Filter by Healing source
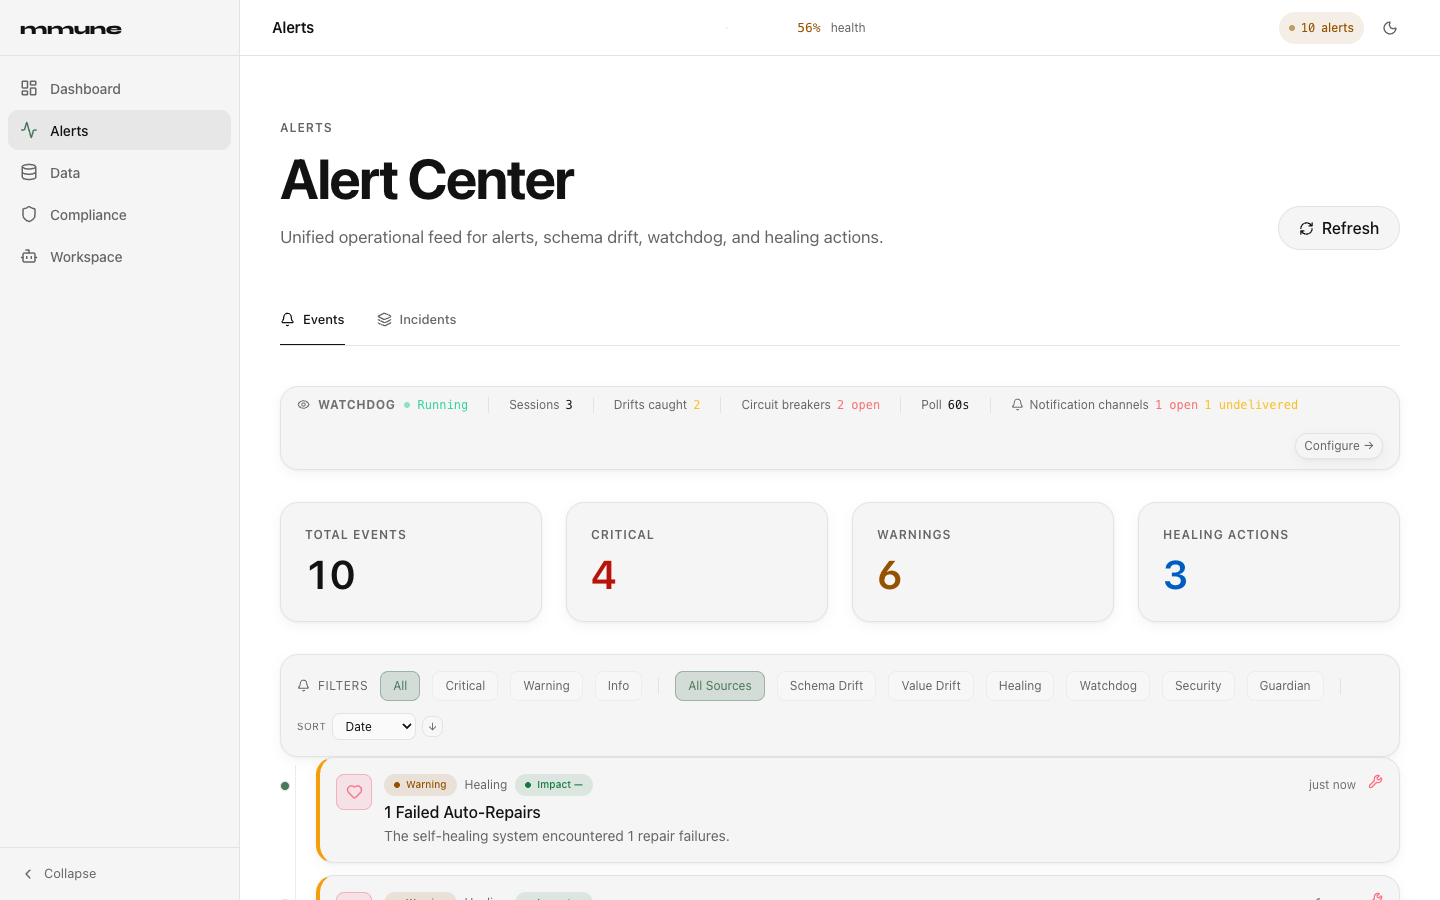The height and width of the screenshot is (900, 1440). (1020, 686)
